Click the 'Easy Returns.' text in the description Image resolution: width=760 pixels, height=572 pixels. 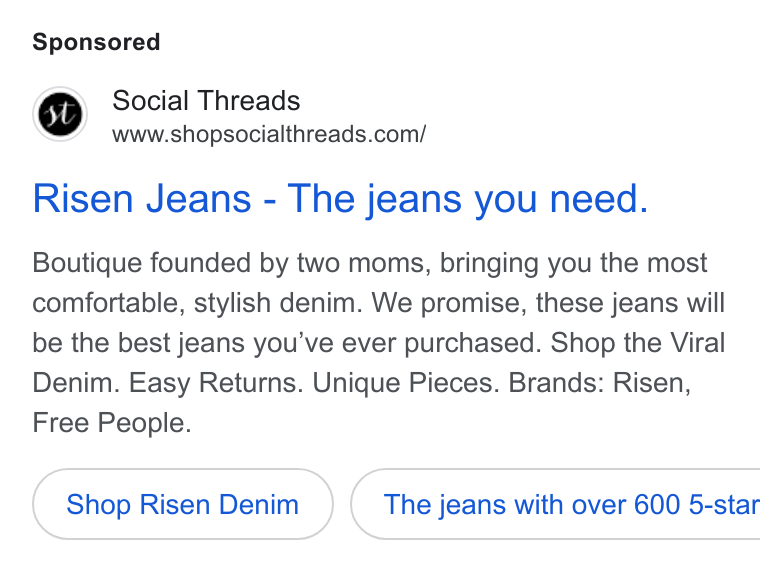216,383
